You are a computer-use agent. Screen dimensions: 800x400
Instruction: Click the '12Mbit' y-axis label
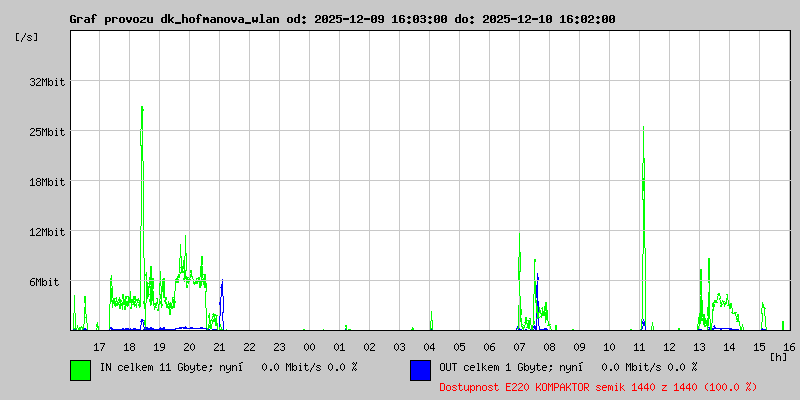click(47, 232)
